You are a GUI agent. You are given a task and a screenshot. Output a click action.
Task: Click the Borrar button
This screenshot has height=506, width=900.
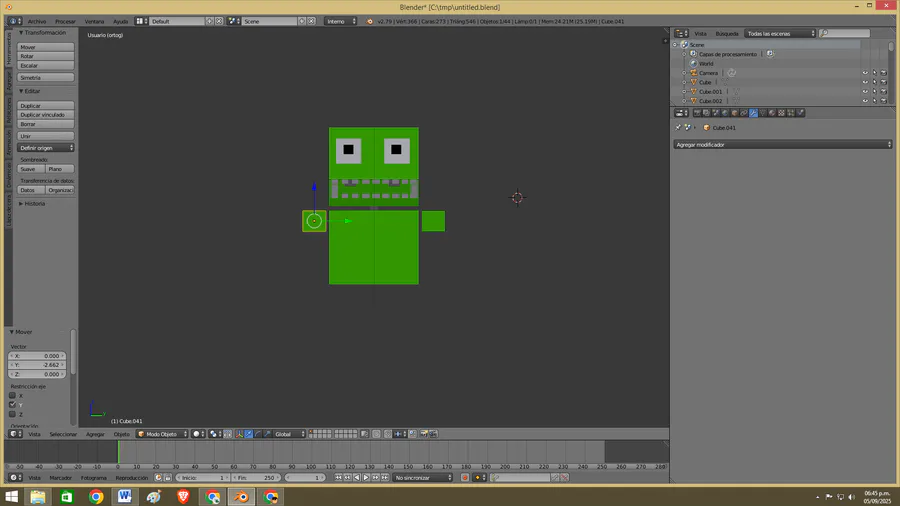click(46, 124)
